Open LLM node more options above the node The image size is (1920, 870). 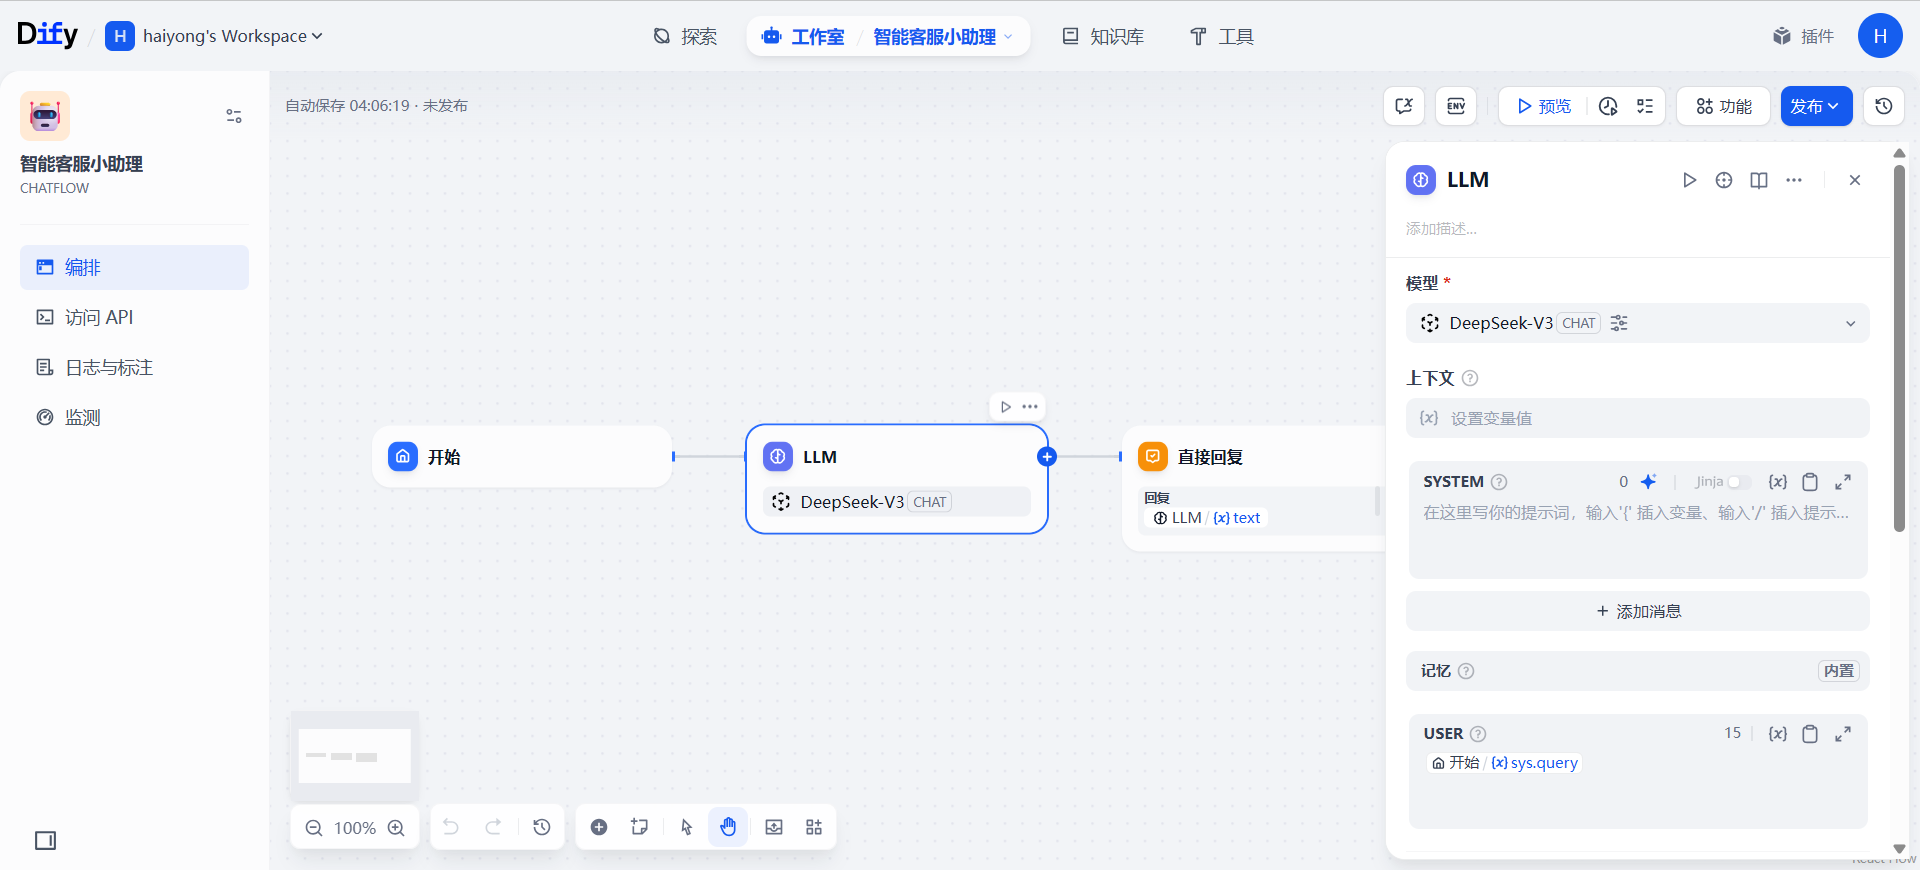(x=1030, y=407)
